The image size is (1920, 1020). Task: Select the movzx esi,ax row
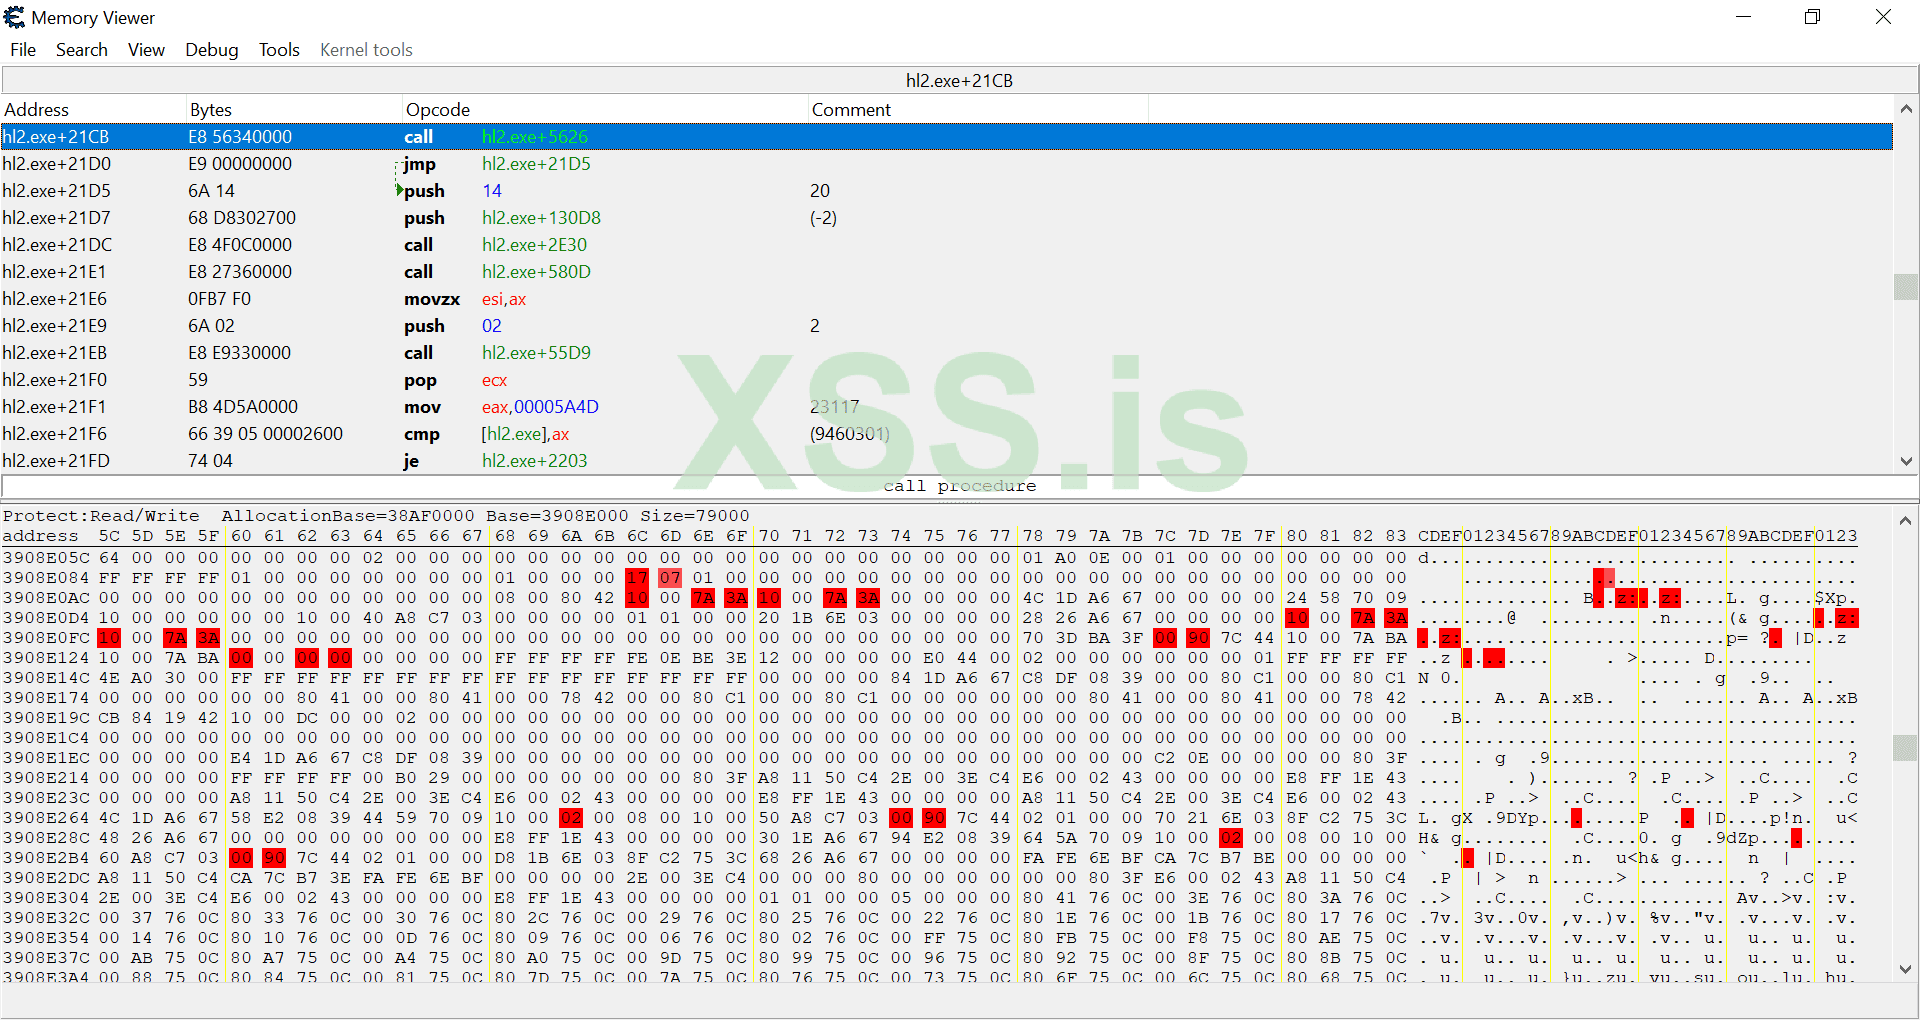(947, 299)
